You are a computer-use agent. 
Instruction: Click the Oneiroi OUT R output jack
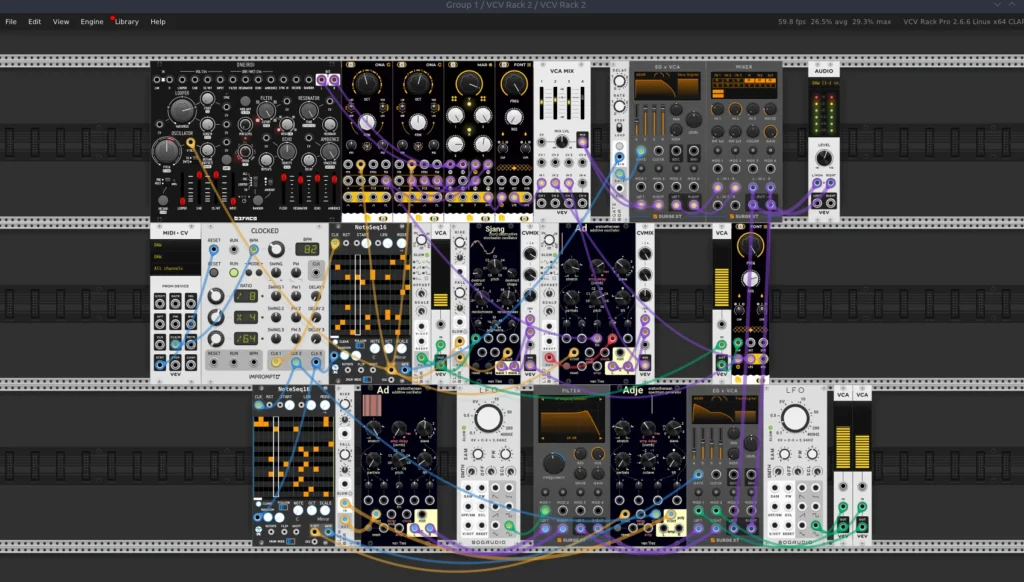[334, 80]
